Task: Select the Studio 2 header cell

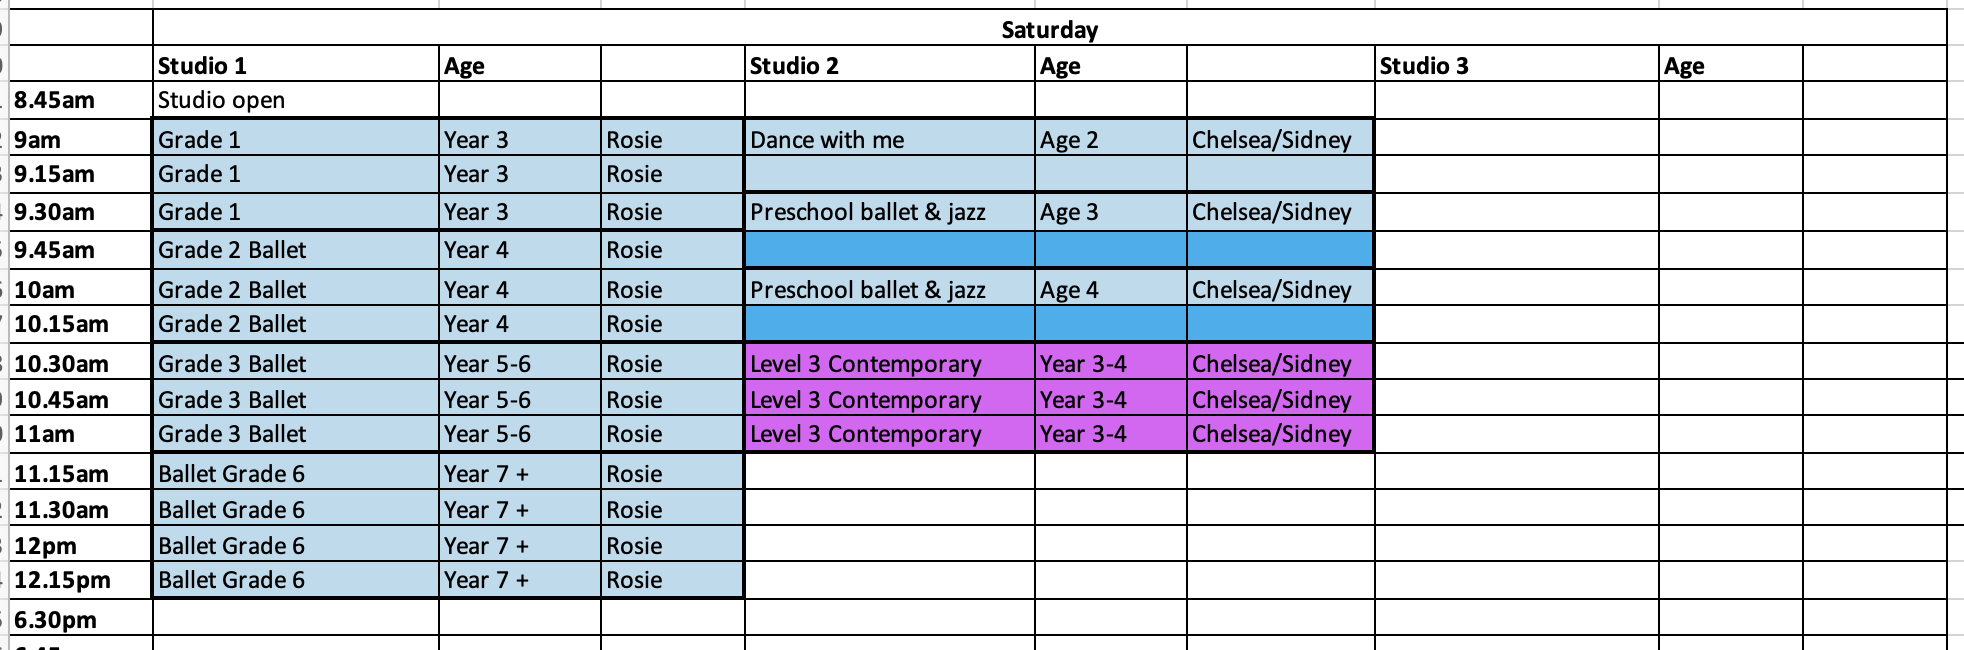Action: (890, 64)
